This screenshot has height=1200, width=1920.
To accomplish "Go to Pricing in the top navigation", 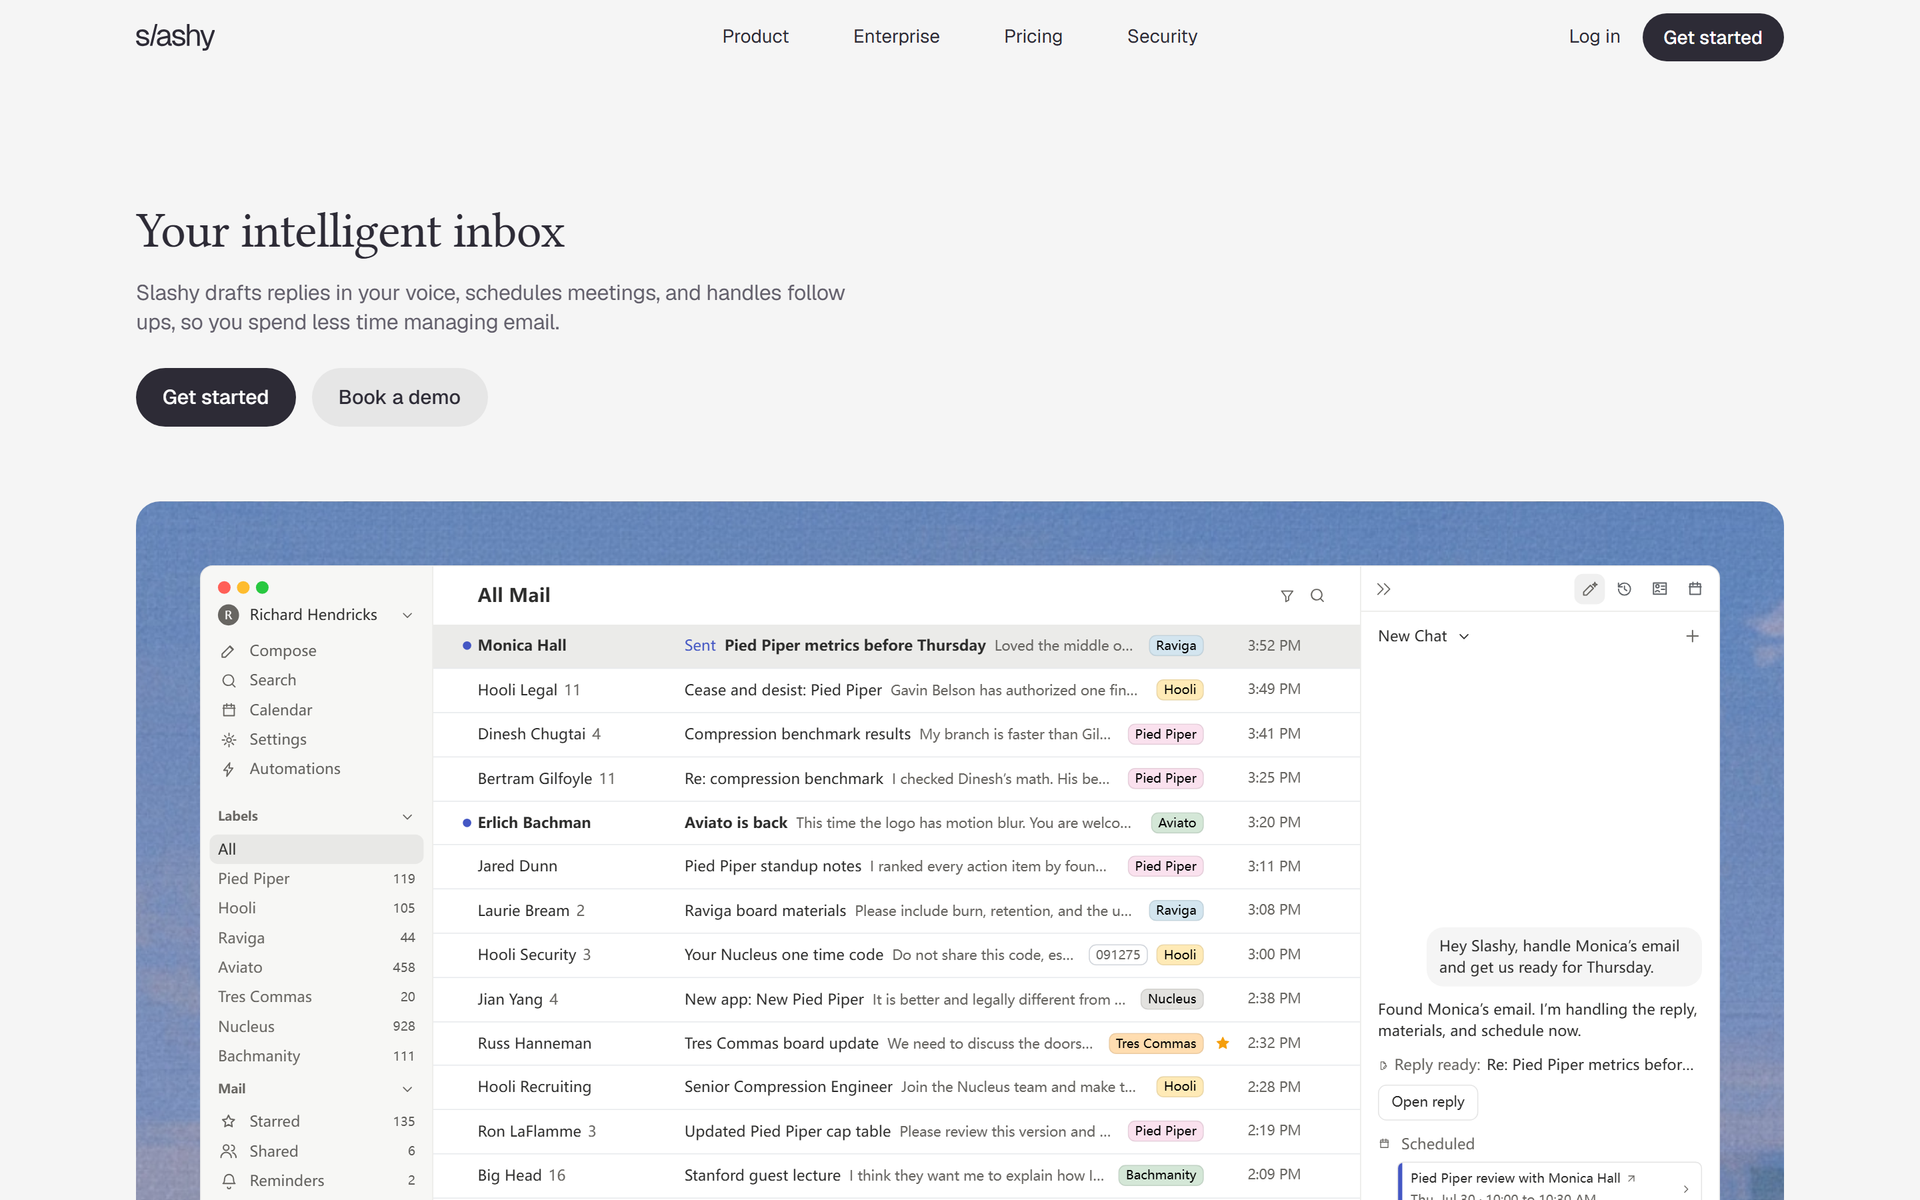I will (1033, 37).
